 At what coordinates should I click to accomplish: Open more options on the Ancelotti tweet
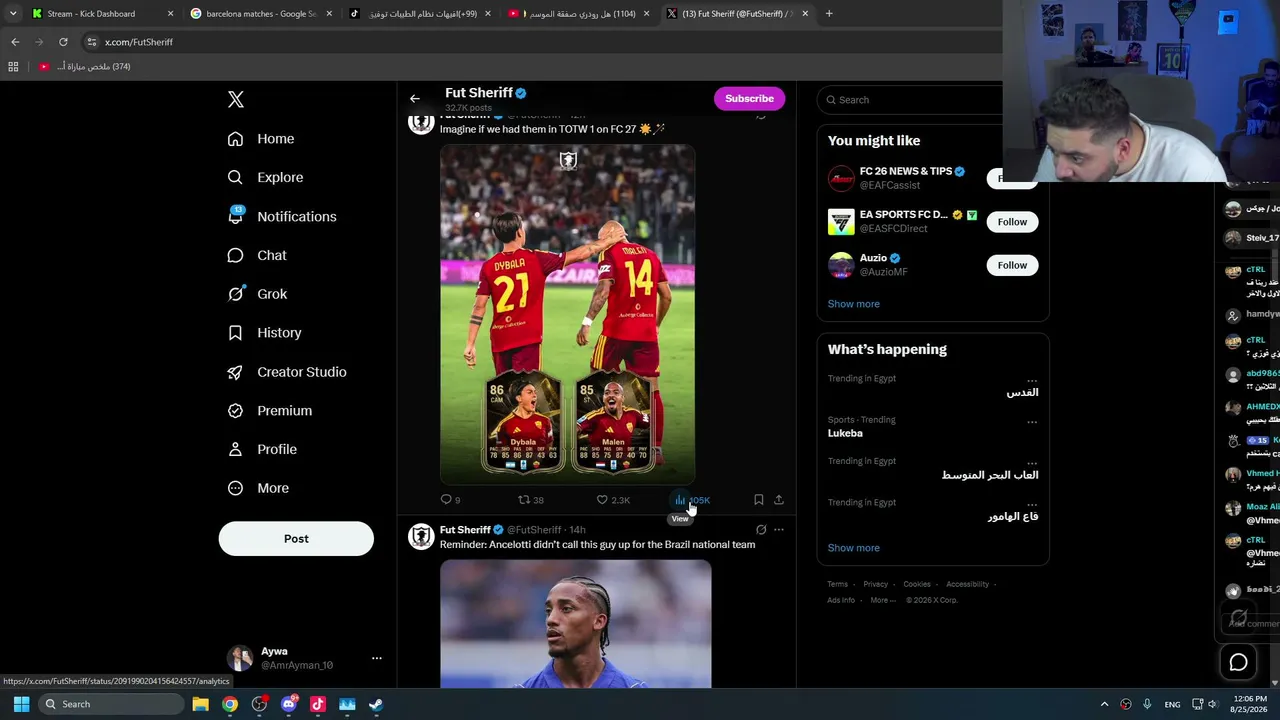pos(779,530)
